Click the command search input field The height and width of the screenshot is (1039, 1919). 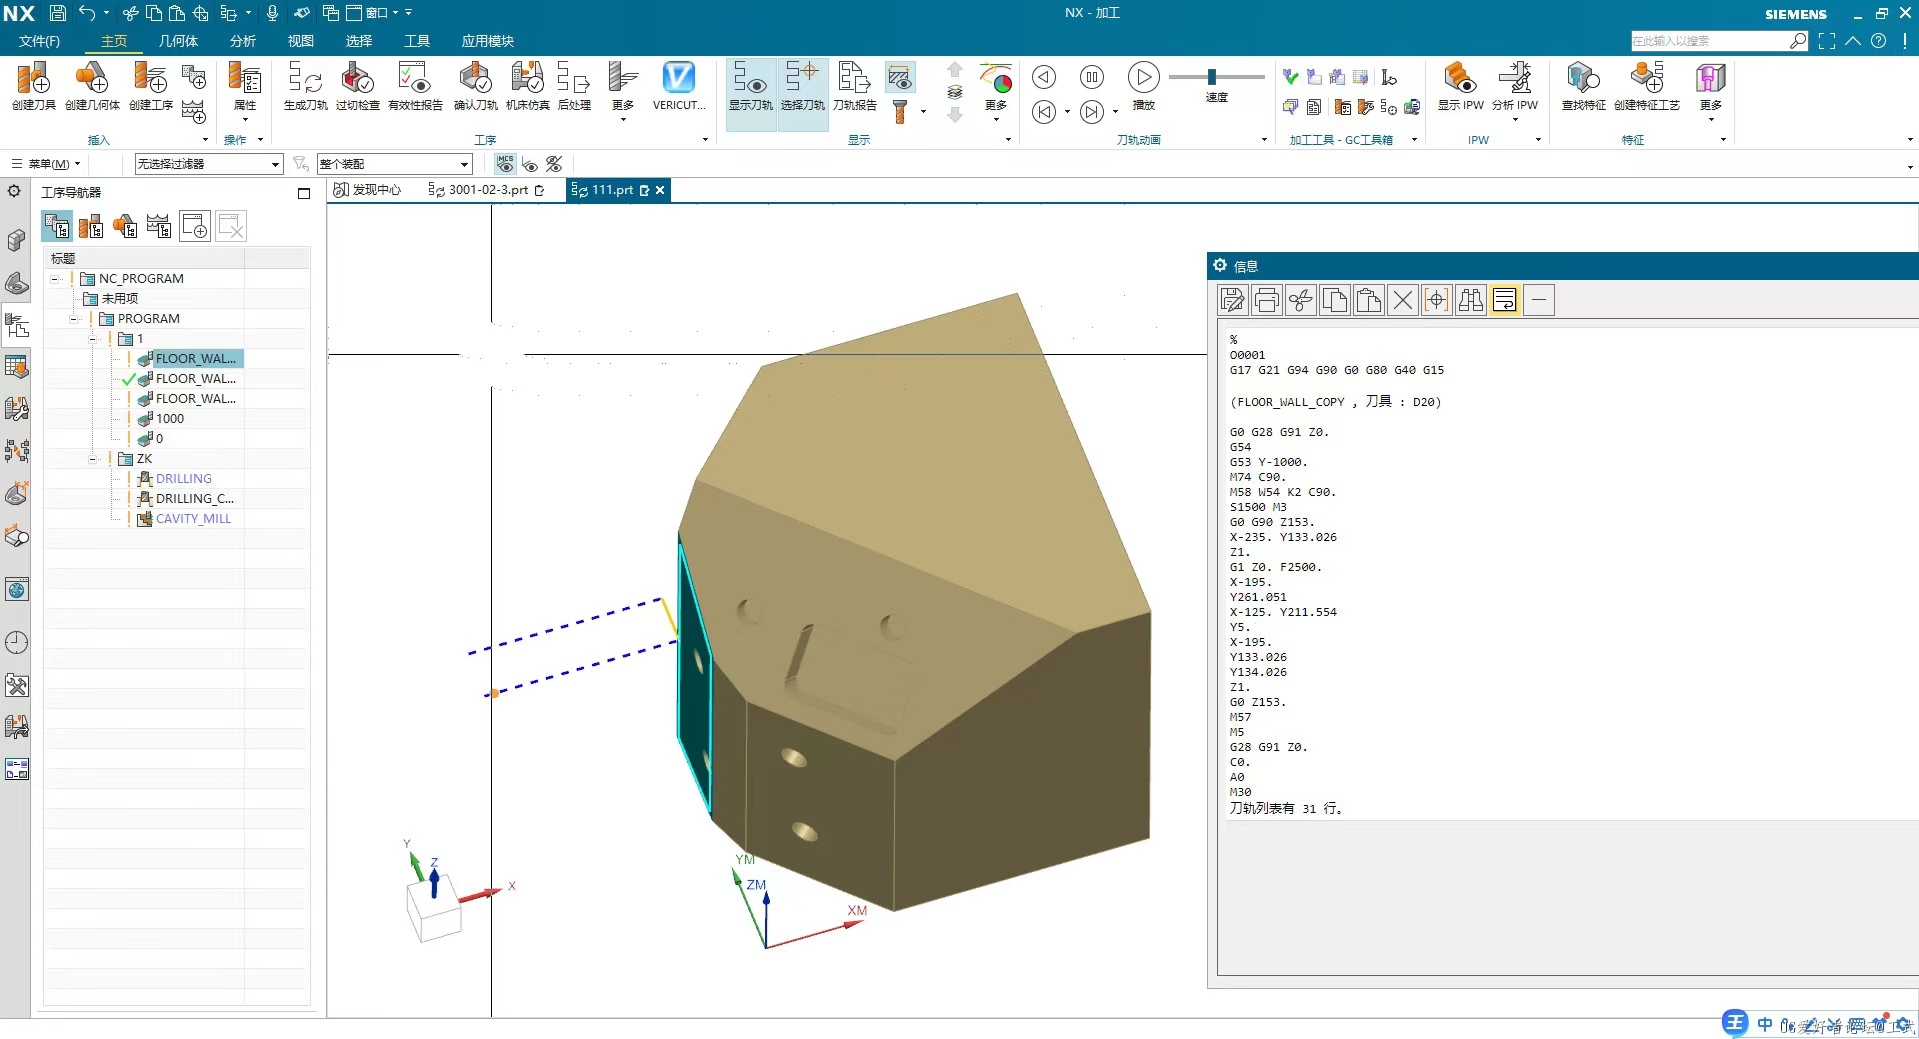click(x=1710, y=41)
